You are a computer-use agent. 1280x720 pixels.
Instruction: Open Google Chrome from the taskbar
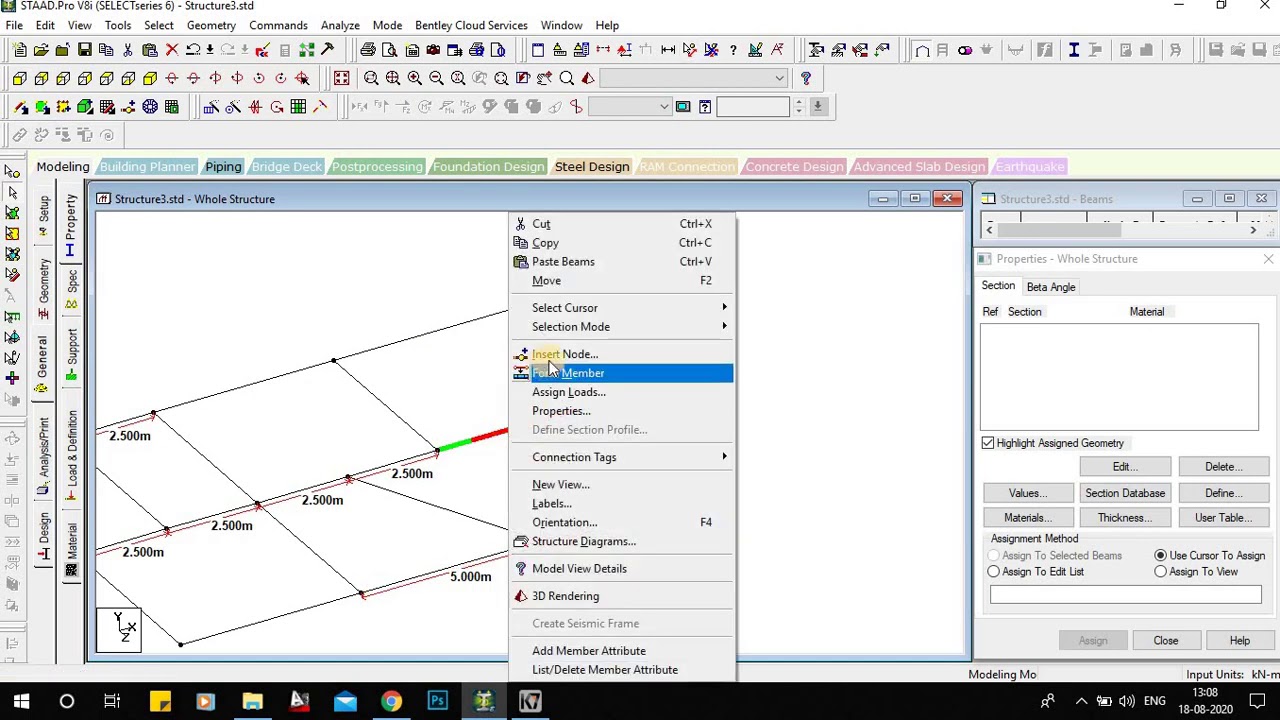391,701
